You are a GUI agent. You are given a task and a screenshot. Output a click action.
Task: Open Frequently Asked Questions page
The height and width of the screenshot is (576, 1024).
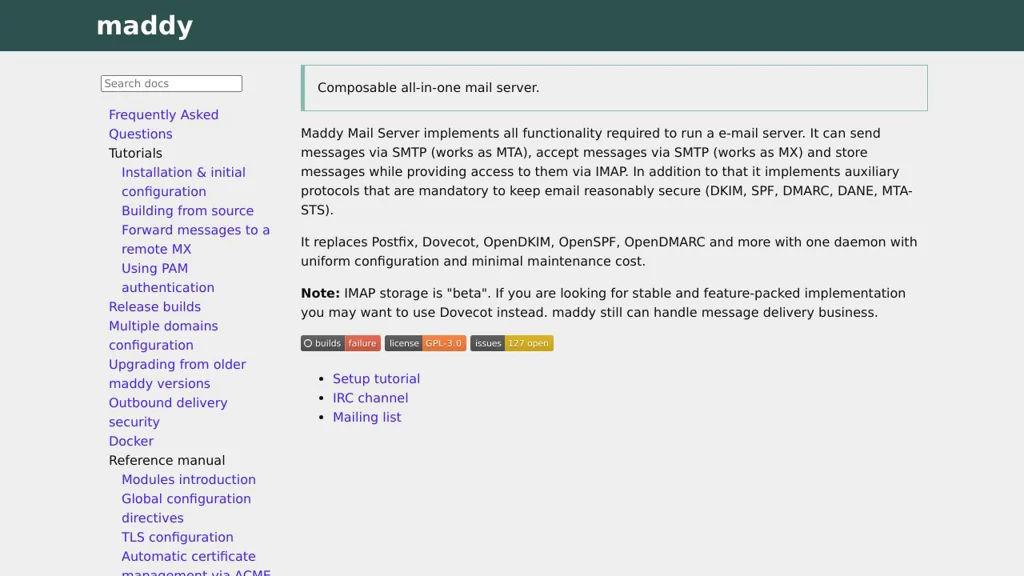pos(163,124)
